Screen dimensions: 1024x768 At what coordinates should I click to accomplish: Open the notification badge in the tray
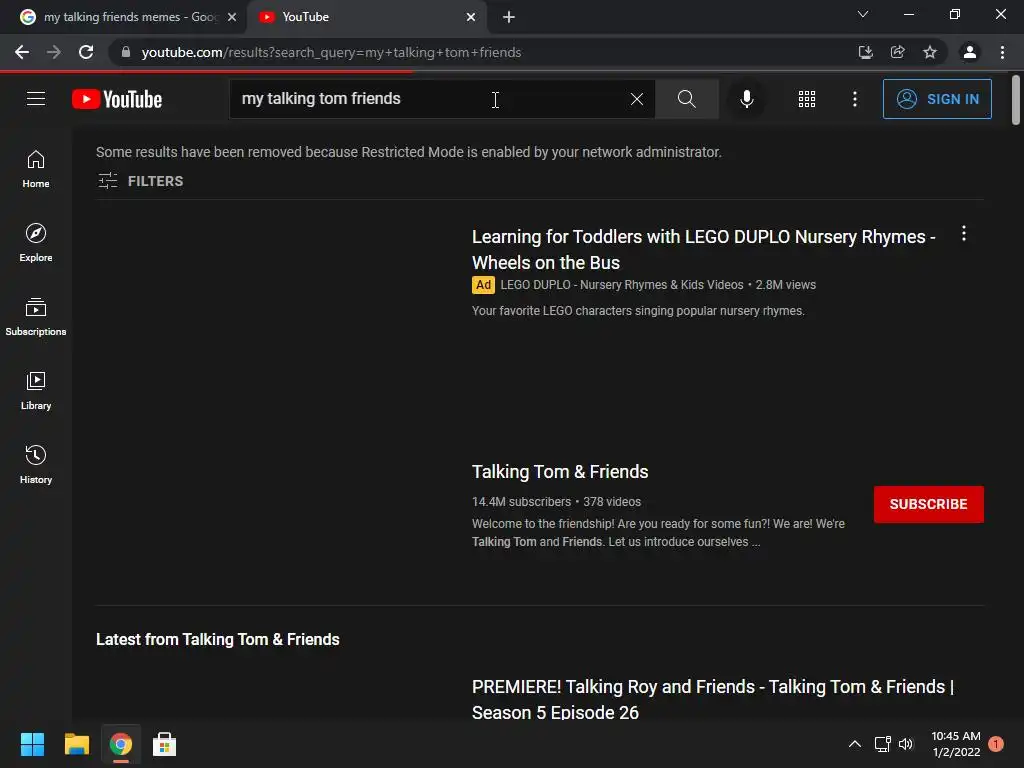click(x=996, y=744)
